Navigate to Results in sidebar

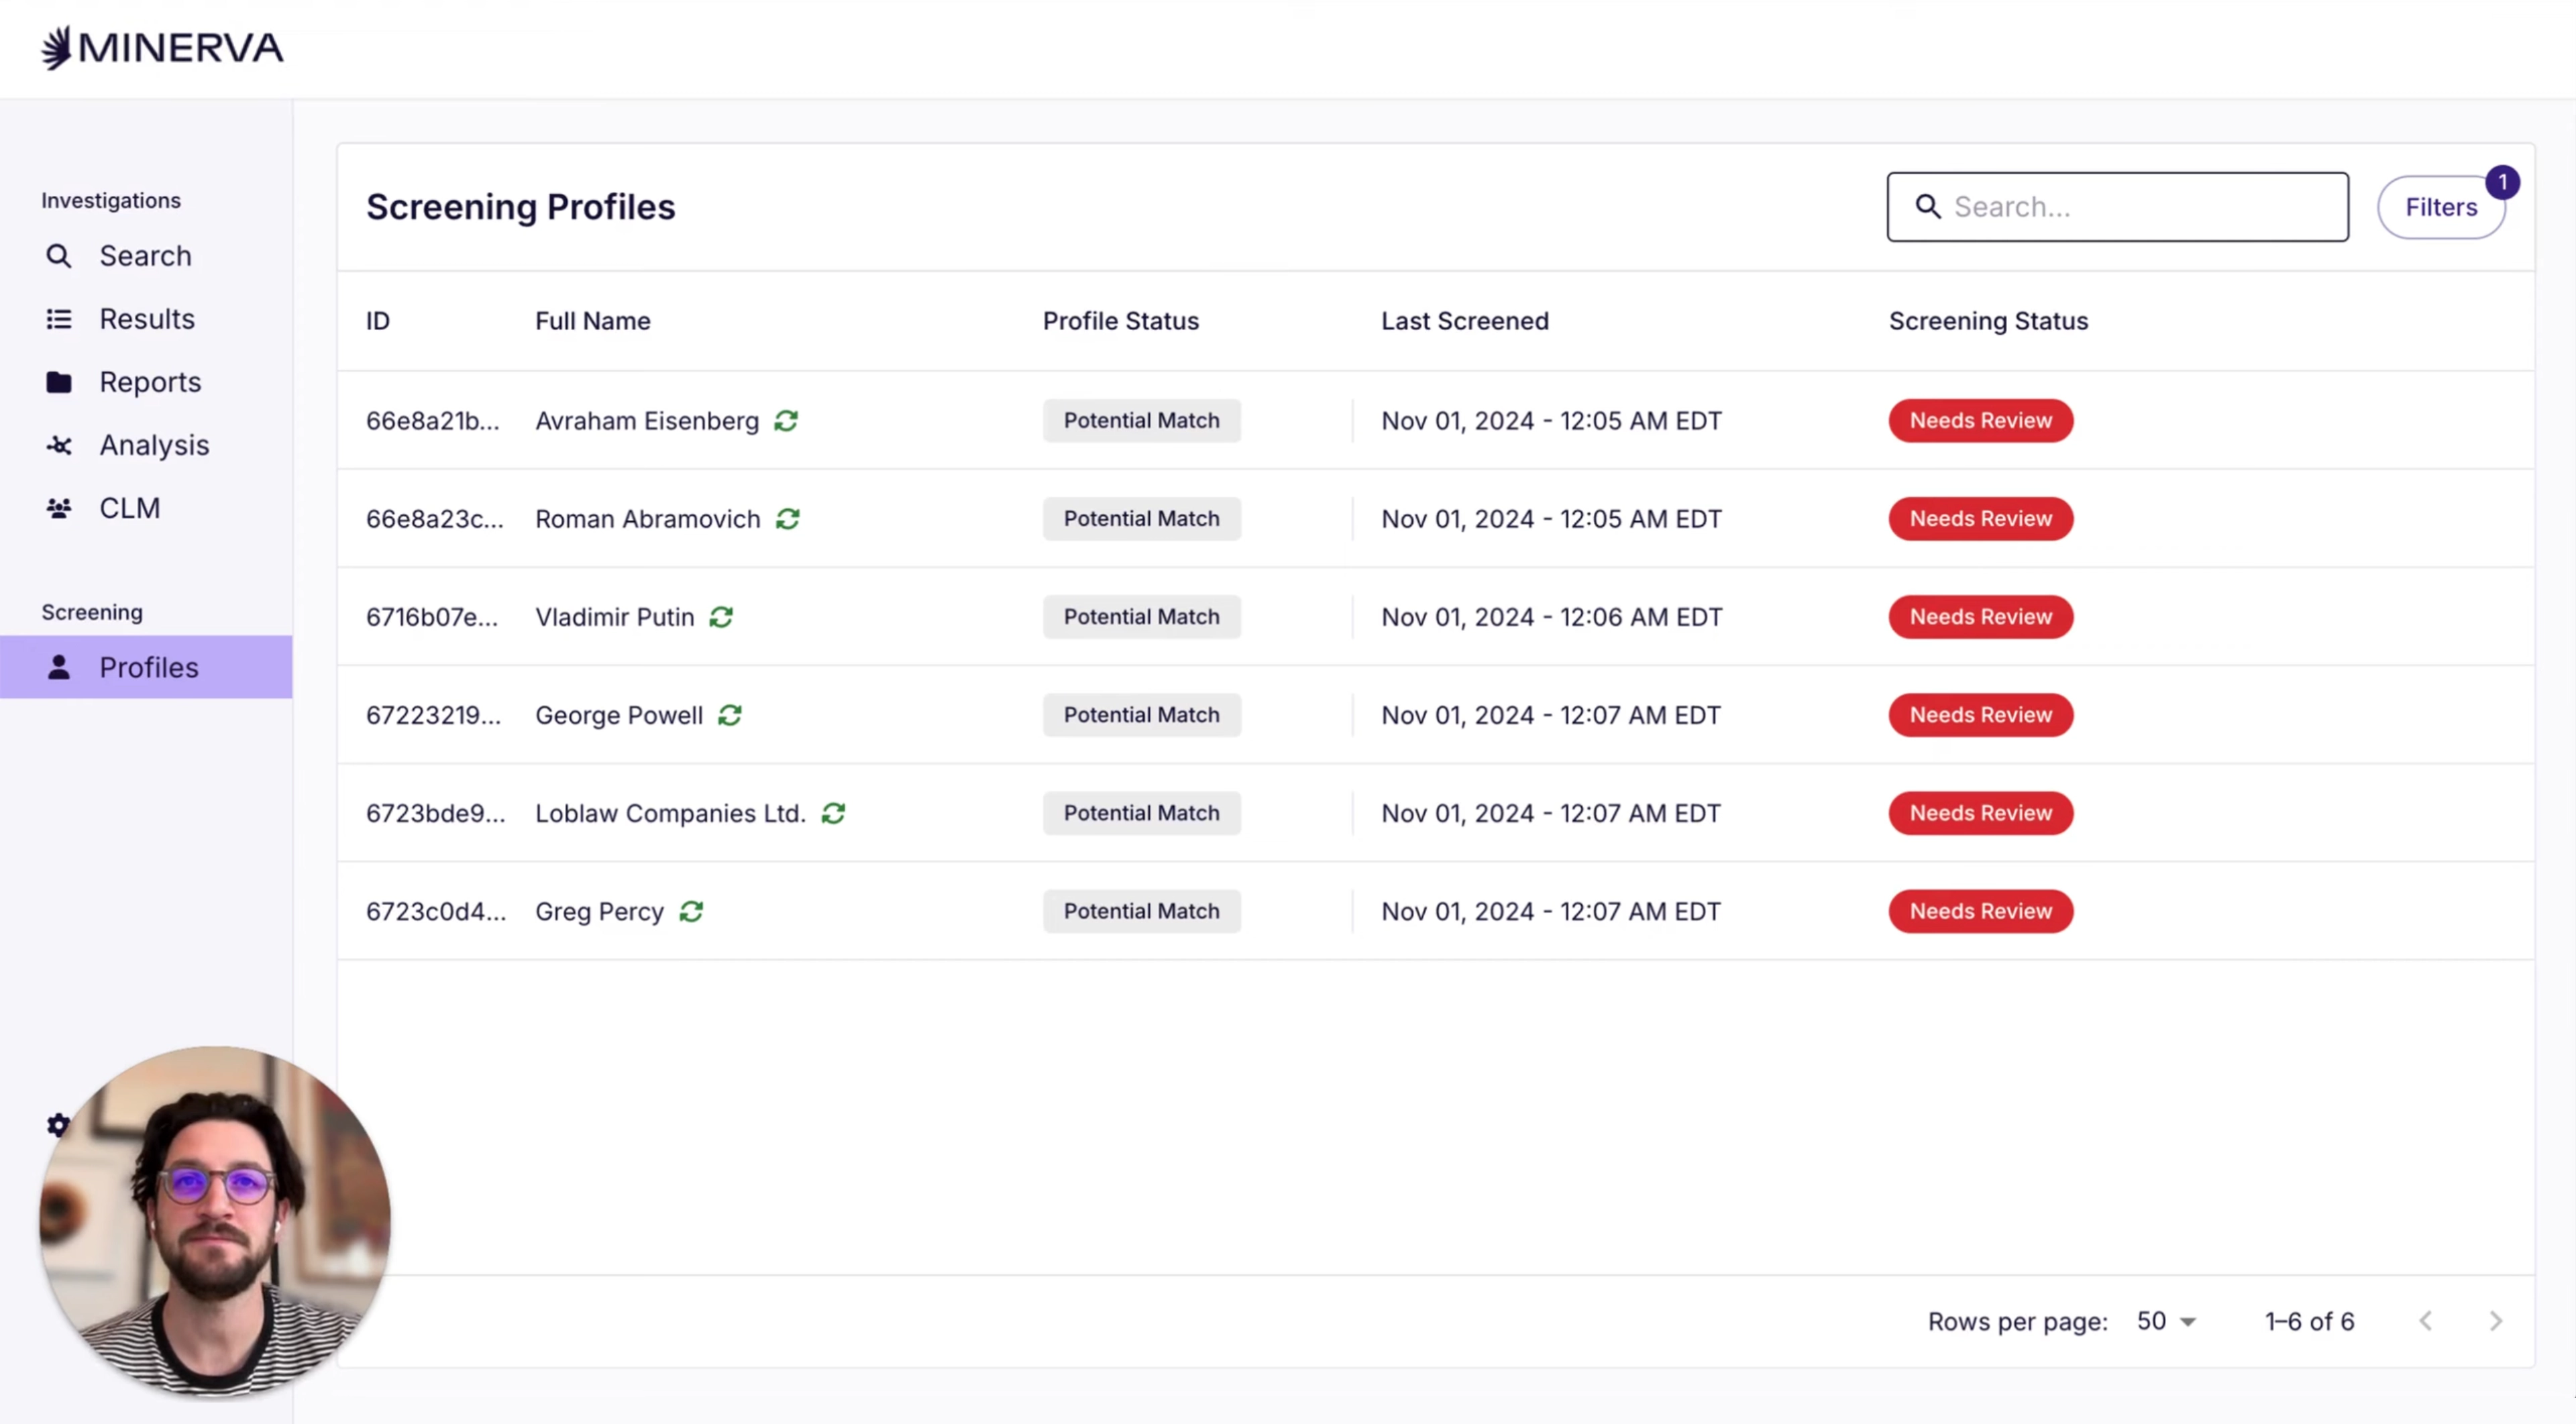pos(146,319)
